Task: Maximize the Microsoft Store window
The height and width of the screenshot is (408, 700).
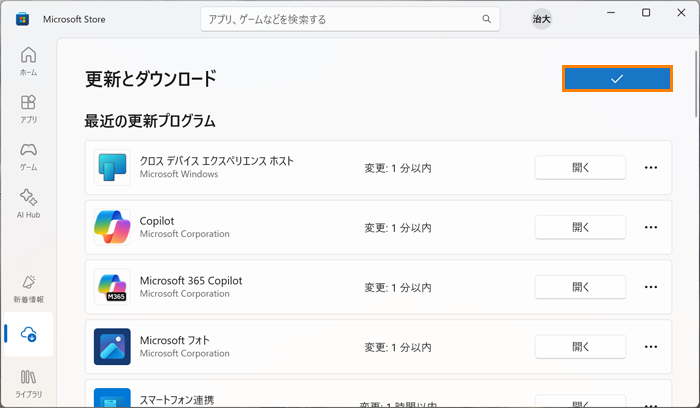Action: 646,12
